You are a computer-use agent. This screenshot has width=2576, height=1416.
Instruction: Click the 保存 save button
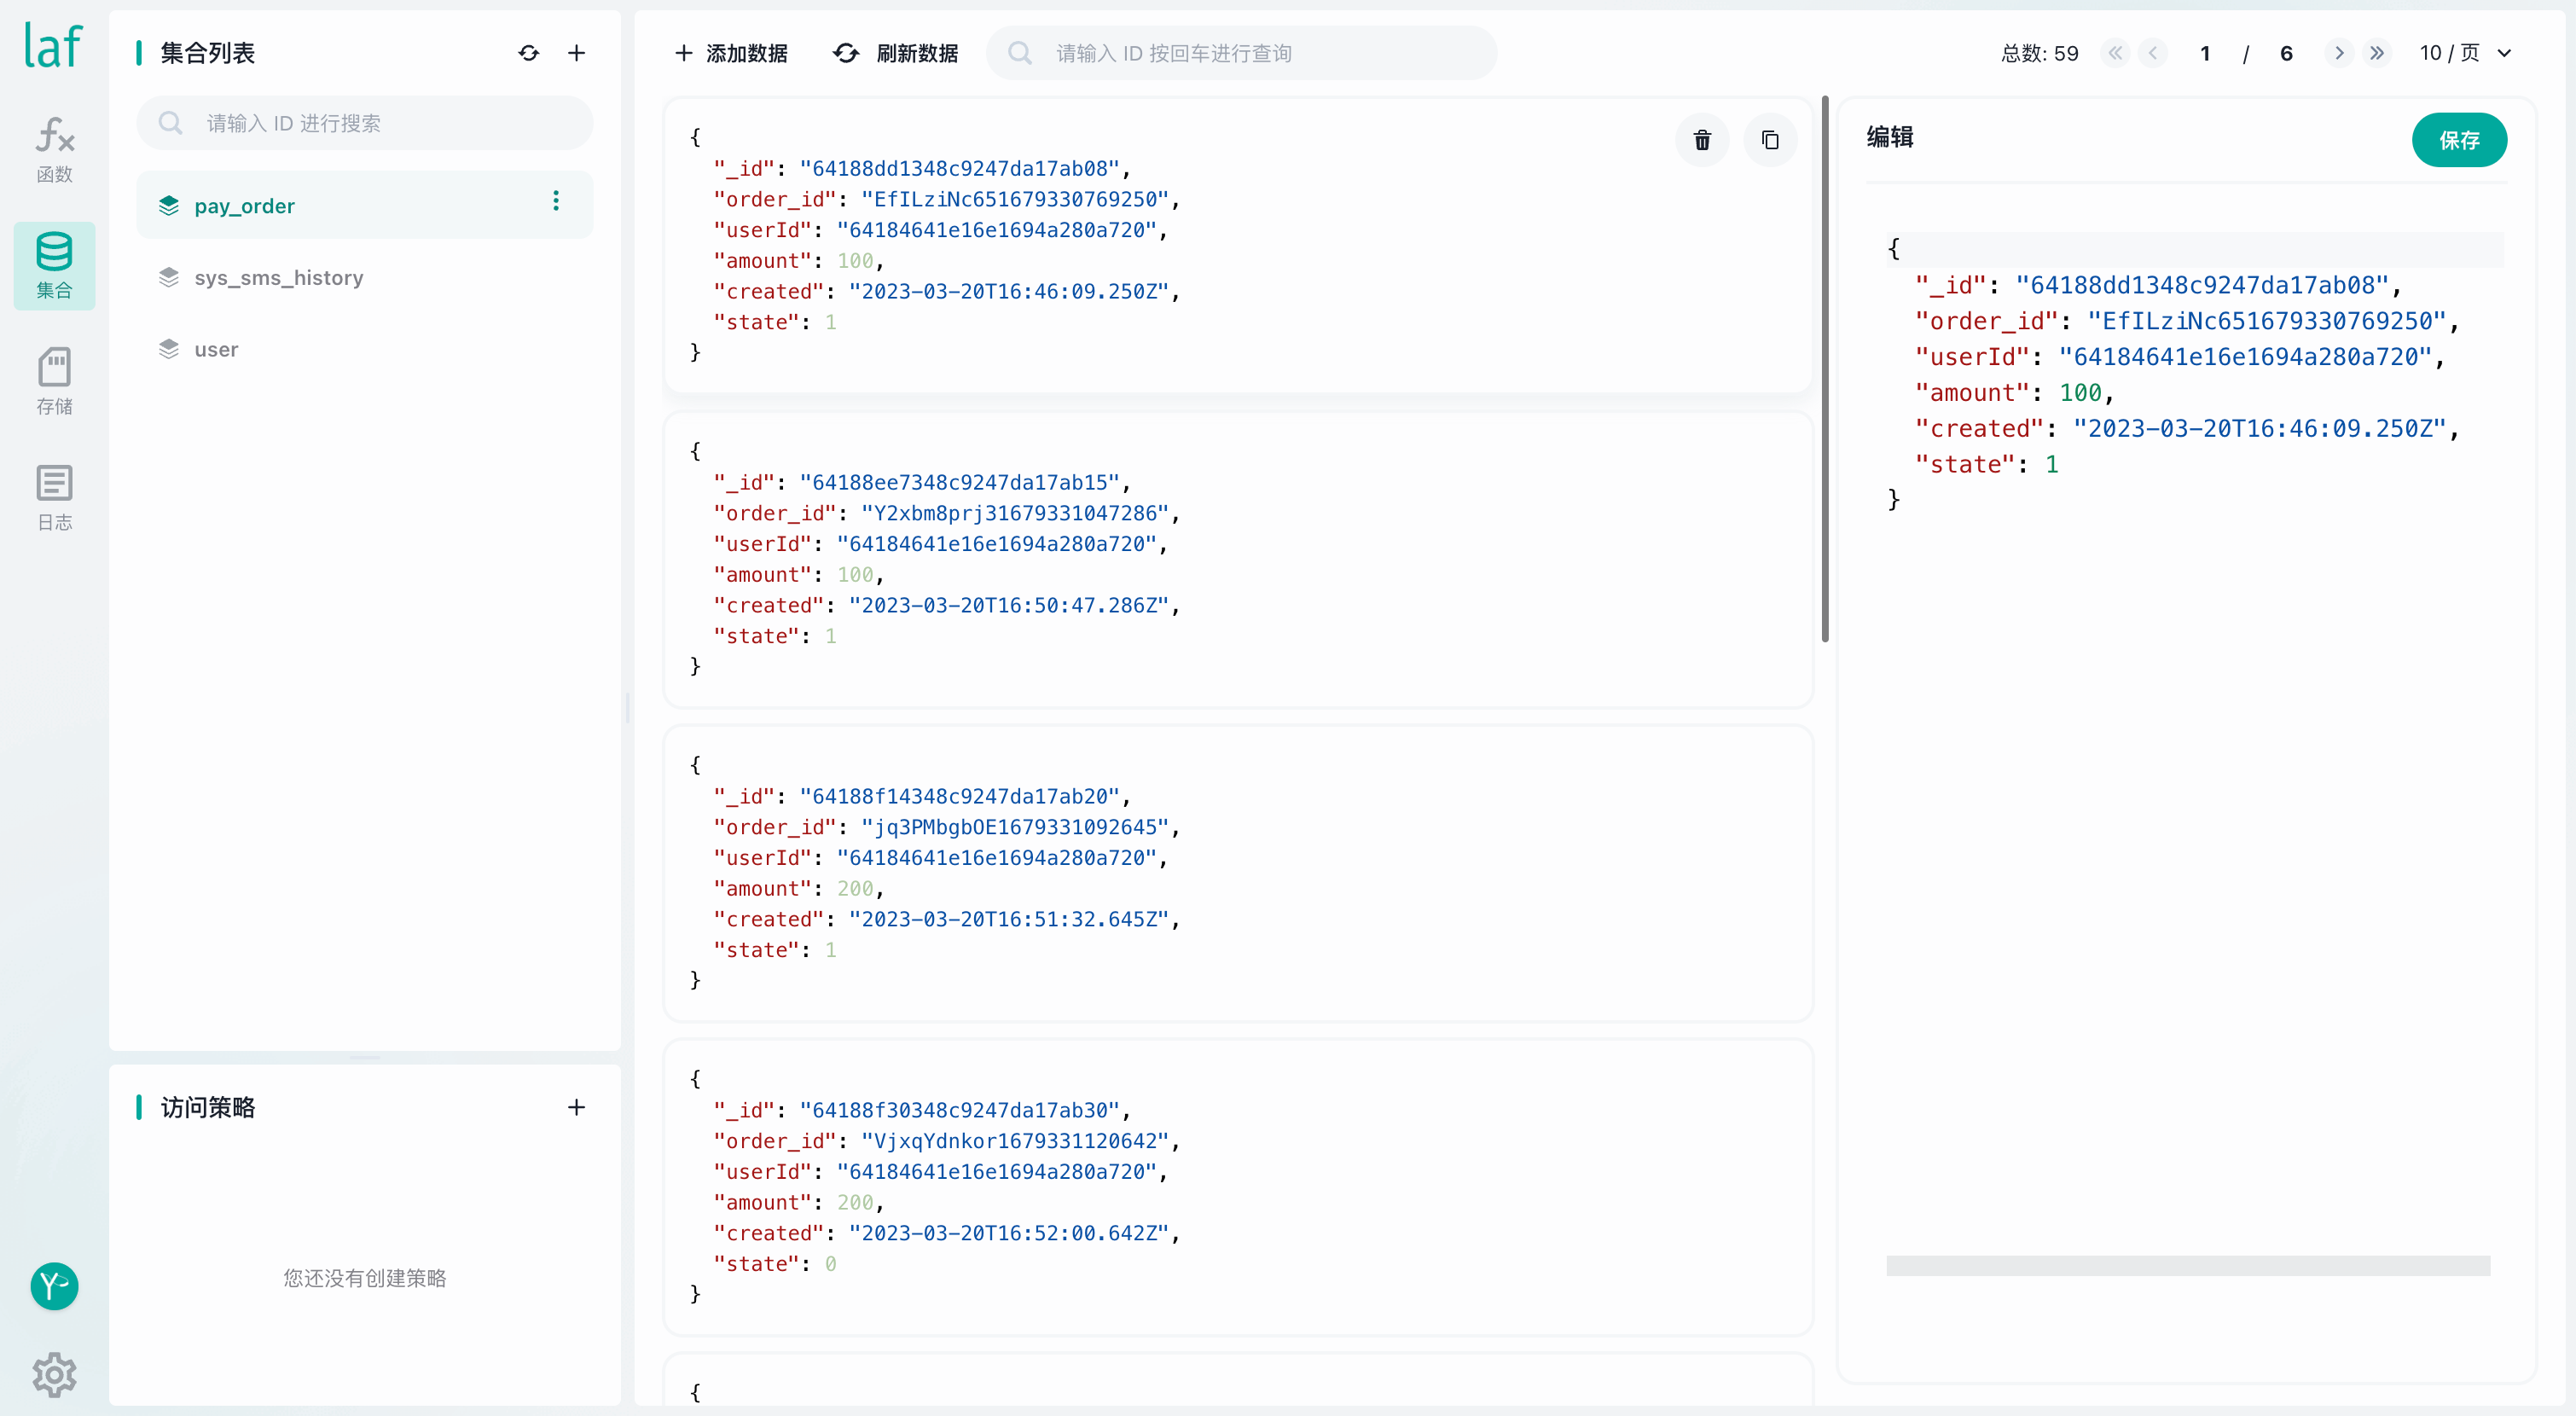pos(2458,140)
